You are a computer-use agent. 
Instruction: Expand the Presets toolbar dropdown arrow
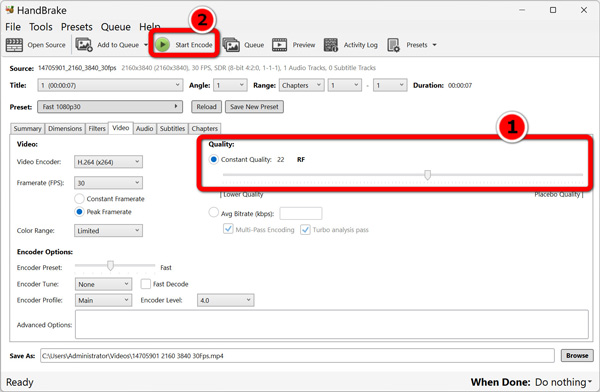(x=434, y=45)
